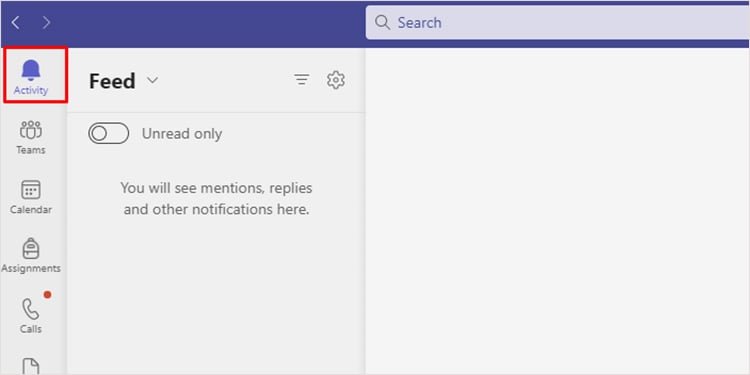Select the Calls phone icon
Viewport: 750px width, 375px height.
point(31,309)
